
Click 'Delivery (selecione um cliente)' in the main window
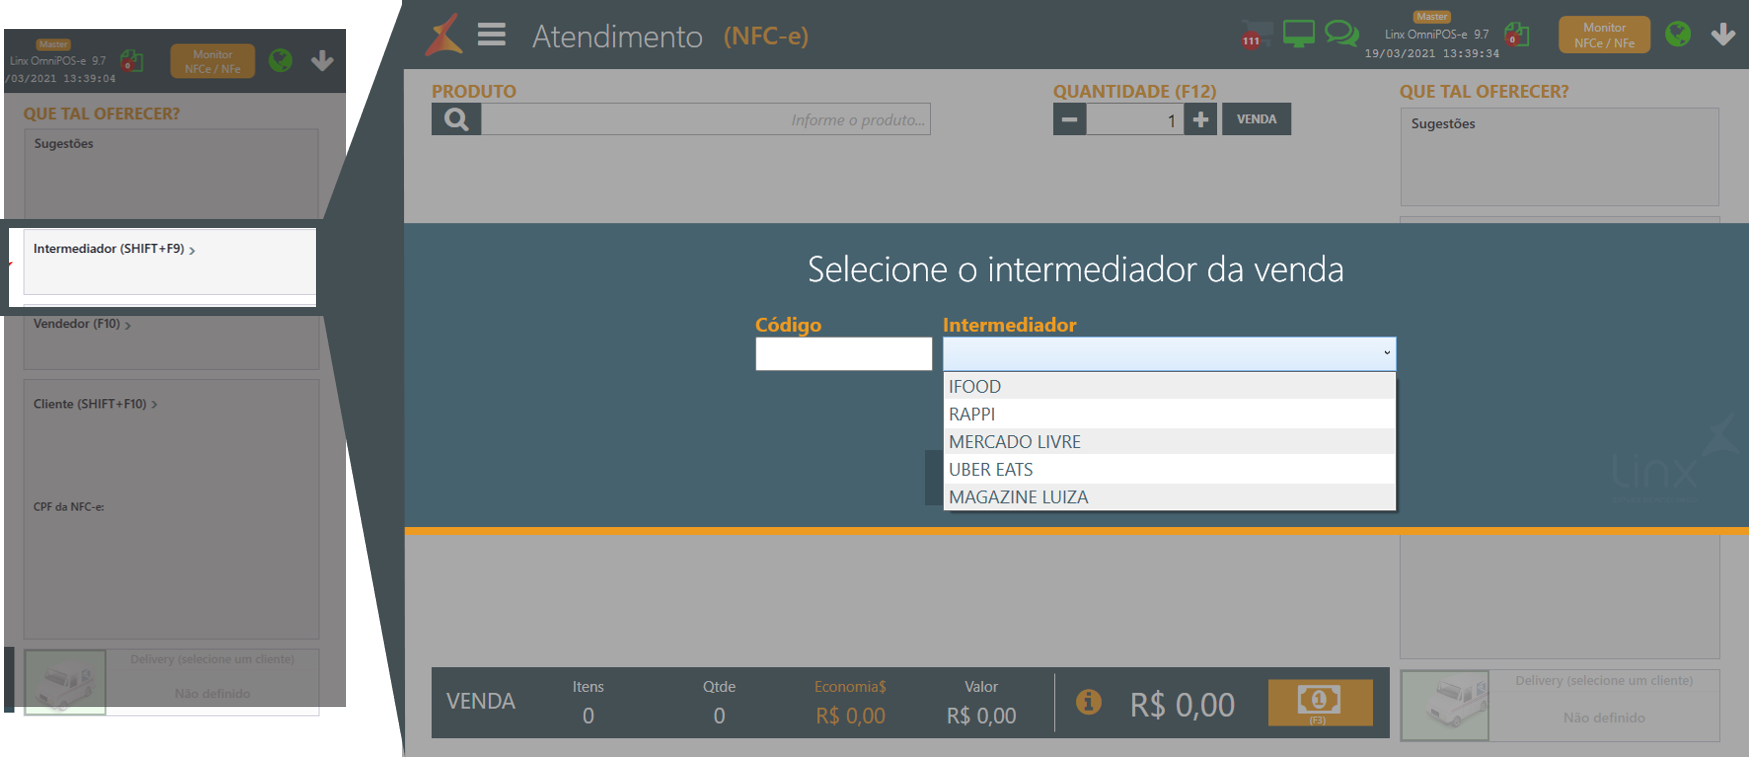[1604, 681]
